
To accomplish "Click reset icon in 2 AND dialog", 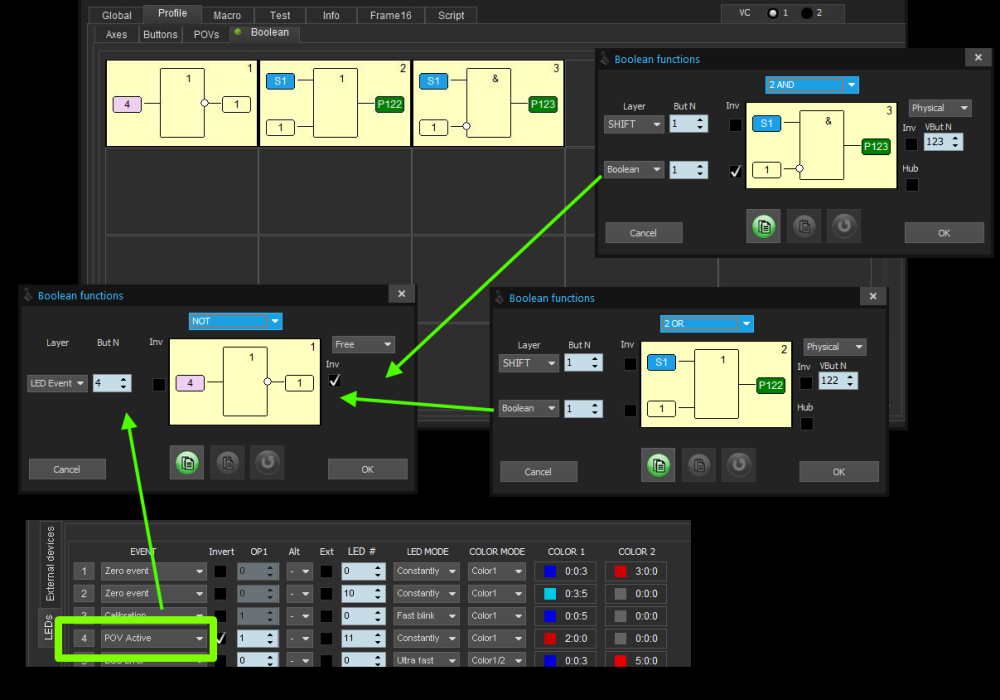I will click(844, 226).
